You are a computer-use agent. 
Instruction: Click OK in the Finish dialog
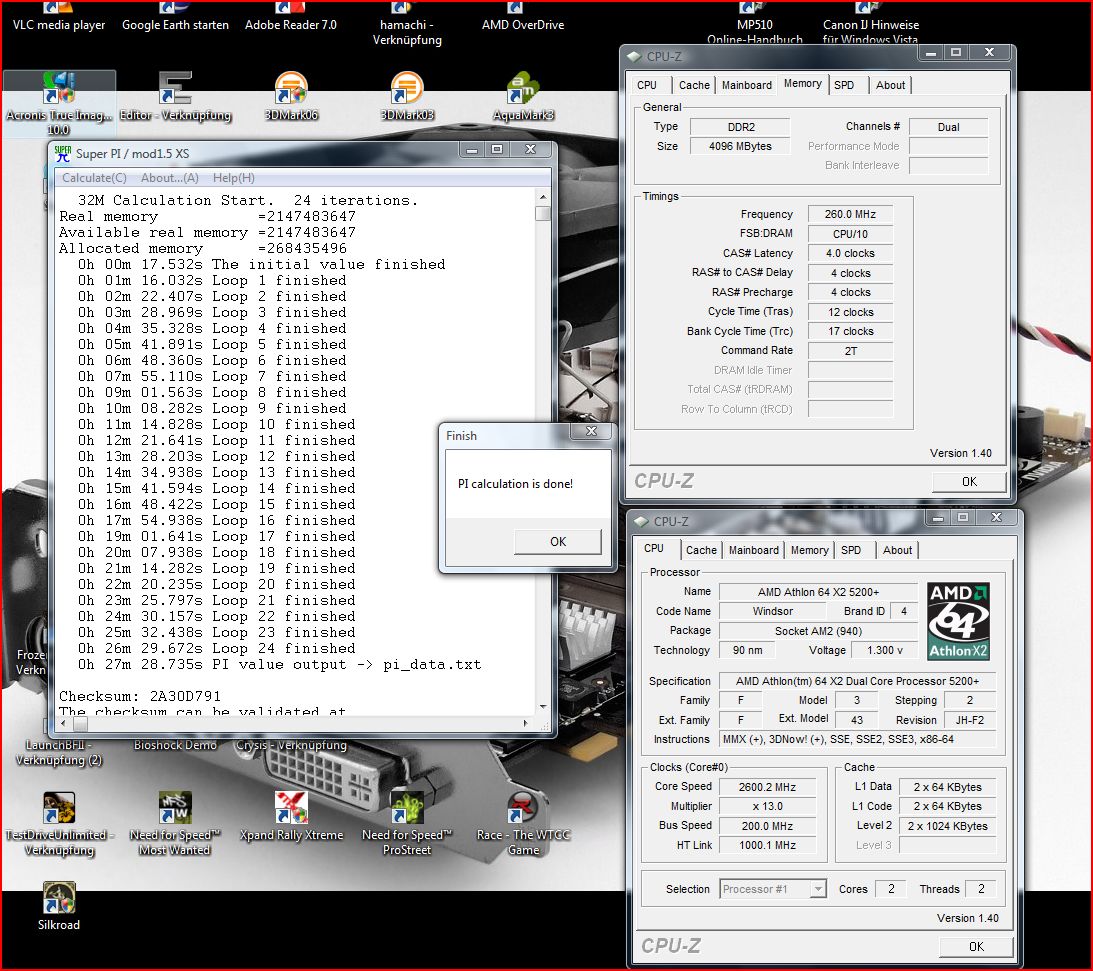[x=558, y=542]
